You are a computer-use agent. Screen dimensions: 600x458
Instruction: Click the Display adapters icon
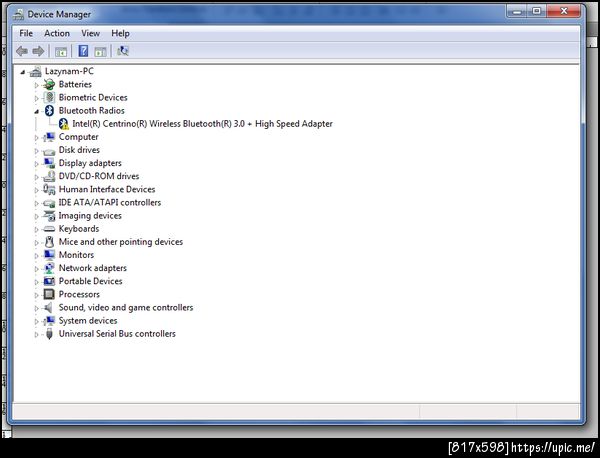point(49,163)
